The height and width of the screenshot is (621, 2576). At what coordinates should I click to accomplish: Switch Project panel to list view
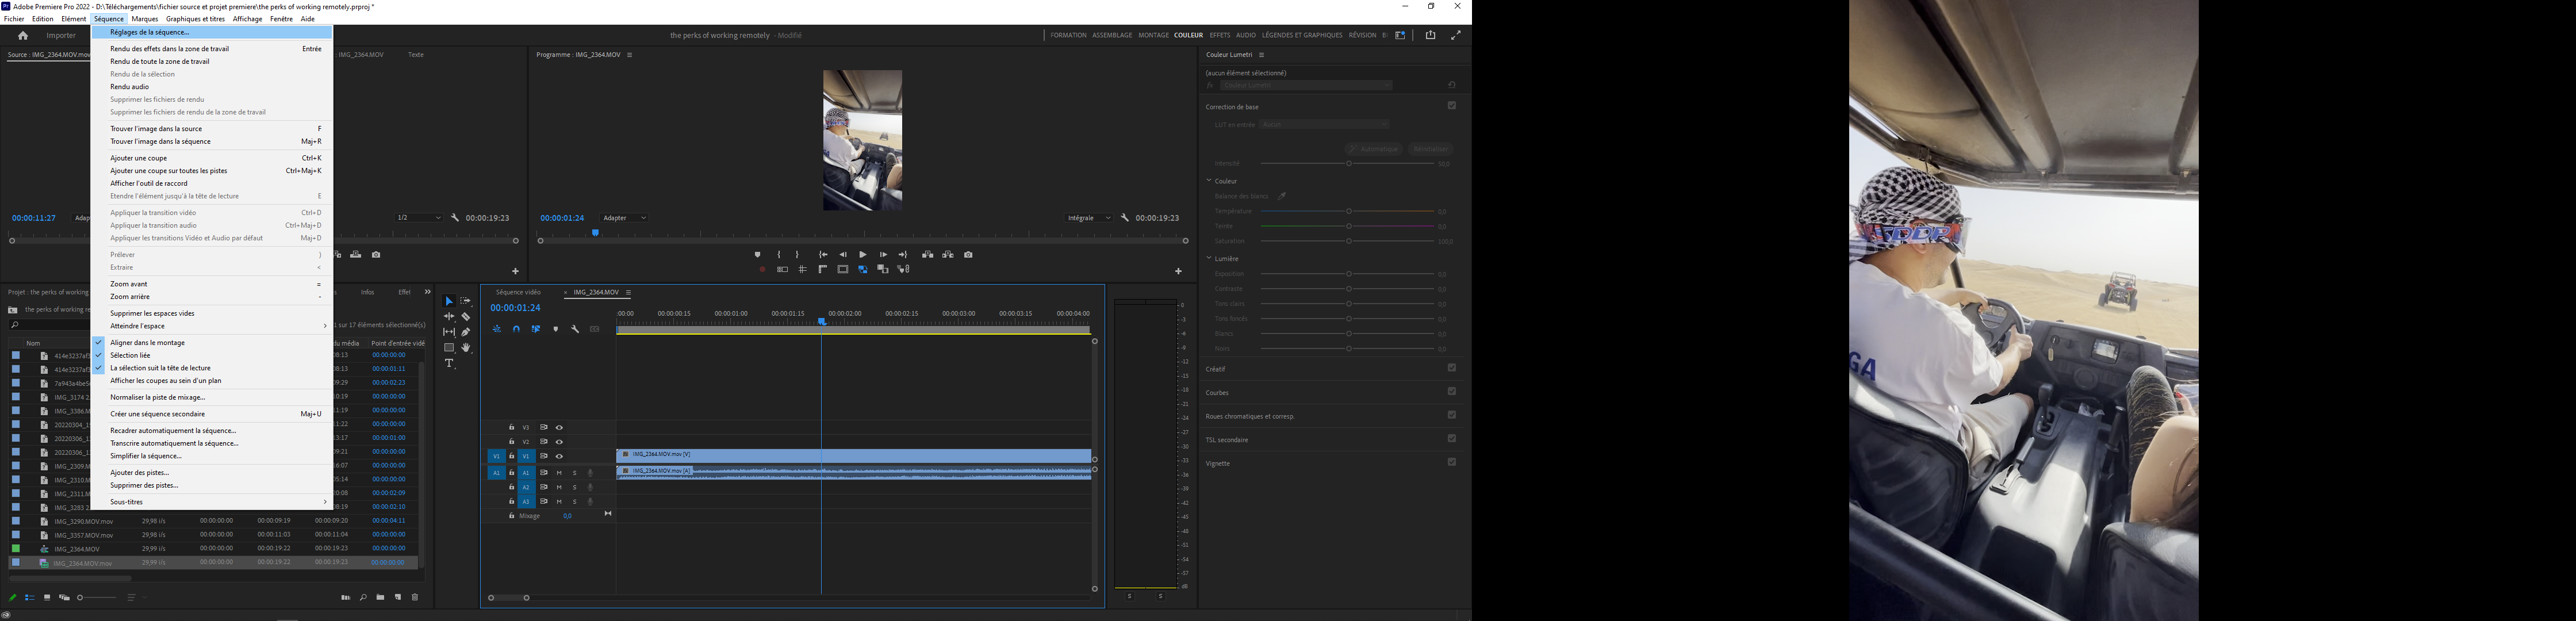(x=30, y=598)
